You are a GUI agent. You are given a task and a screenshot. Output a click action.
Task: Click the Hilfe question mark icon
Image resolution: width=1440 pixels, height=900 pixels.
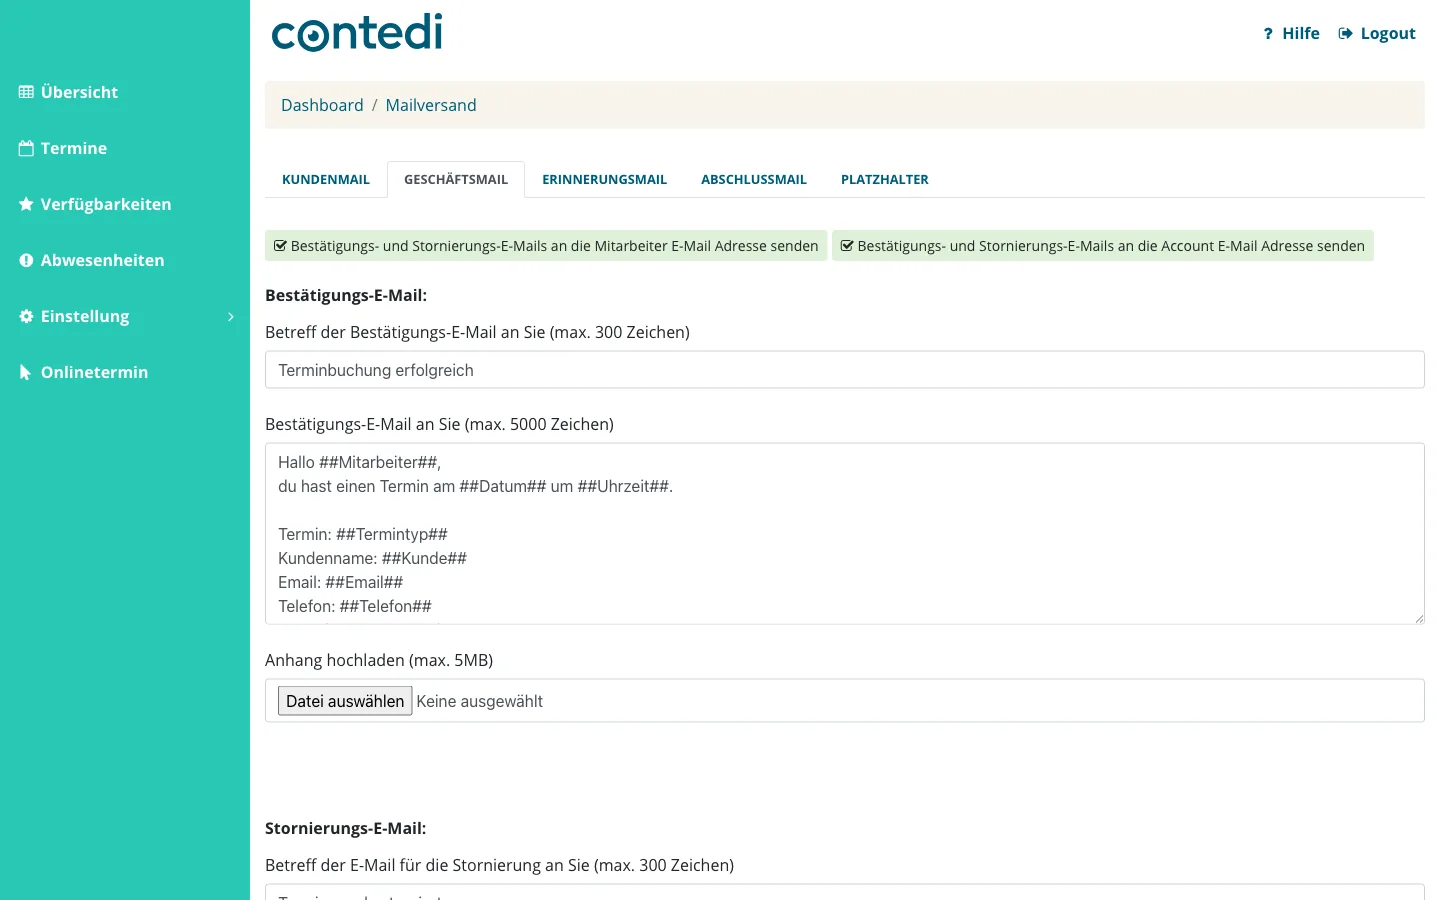[x=1268, y=34]
